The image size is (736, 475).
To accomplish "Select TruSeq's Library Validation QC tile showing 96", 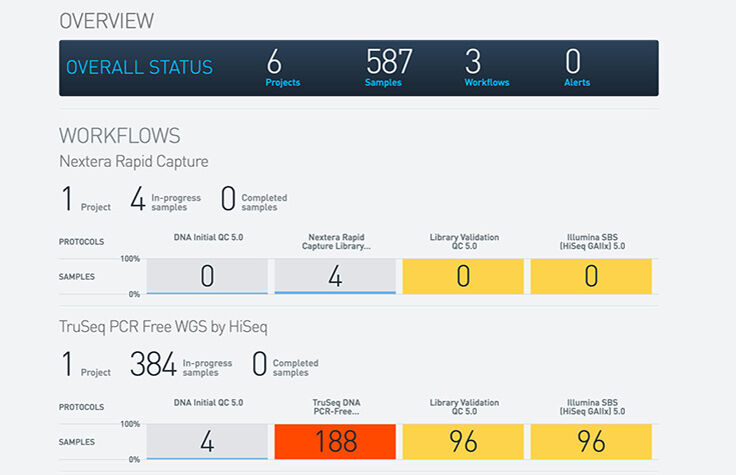I will [463, 441].
